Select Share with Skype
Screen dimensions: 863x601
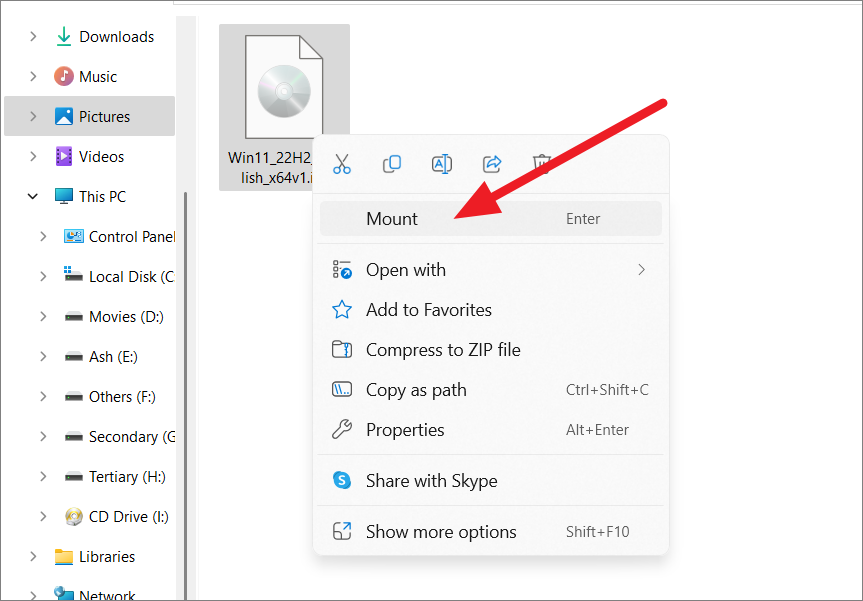pyautogui.click(x=490, y=480)
